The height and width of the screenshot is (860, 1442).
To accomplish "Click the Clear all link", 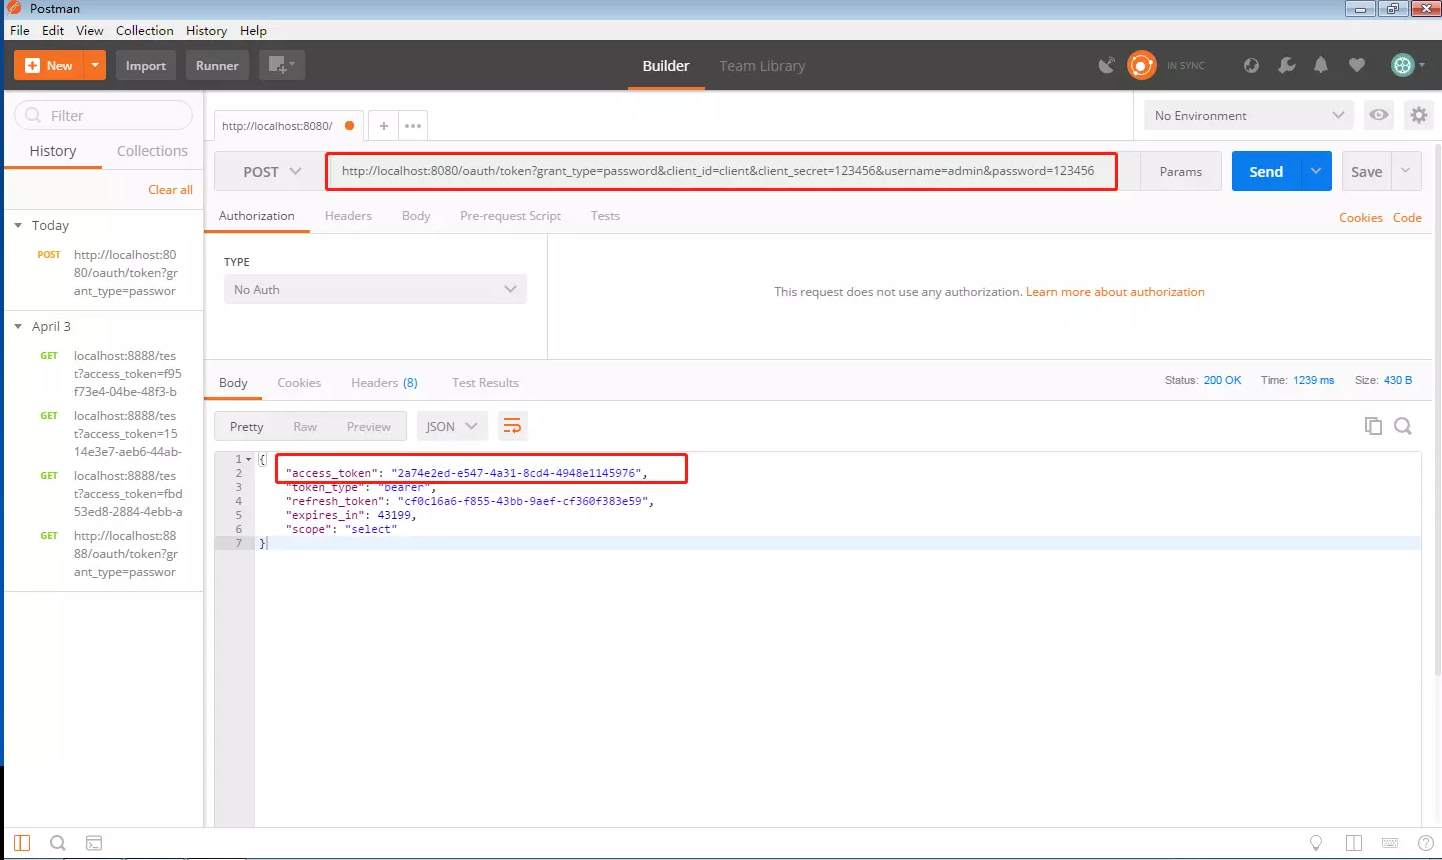I will pyautogui.click(x=170, y=189).
